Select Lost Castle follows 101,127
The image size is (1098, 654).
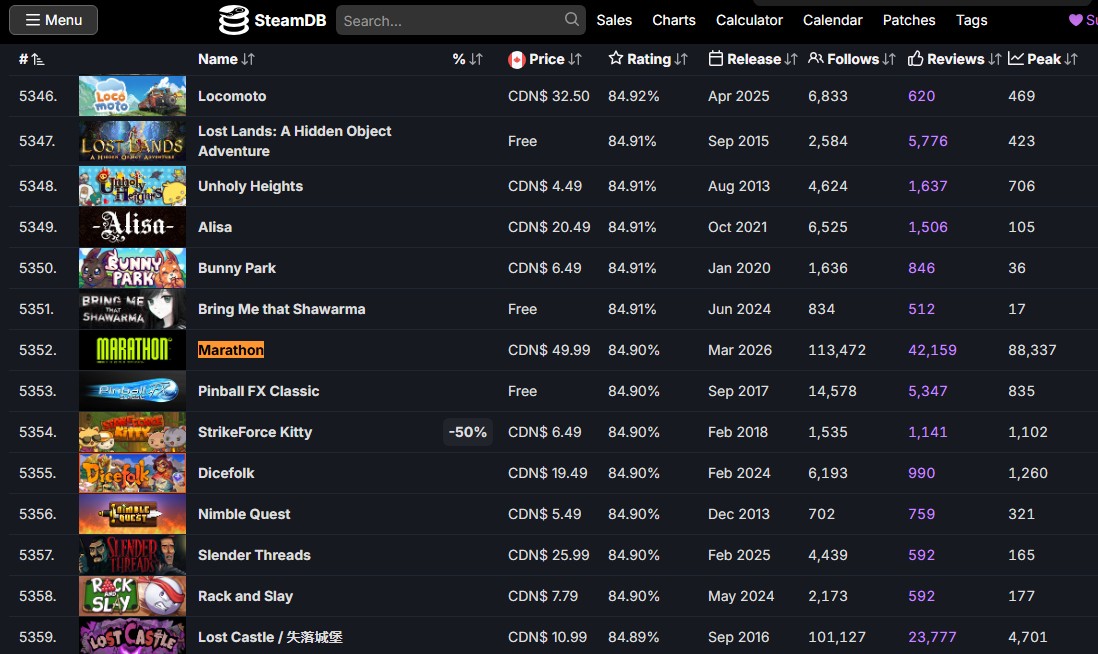837,637
